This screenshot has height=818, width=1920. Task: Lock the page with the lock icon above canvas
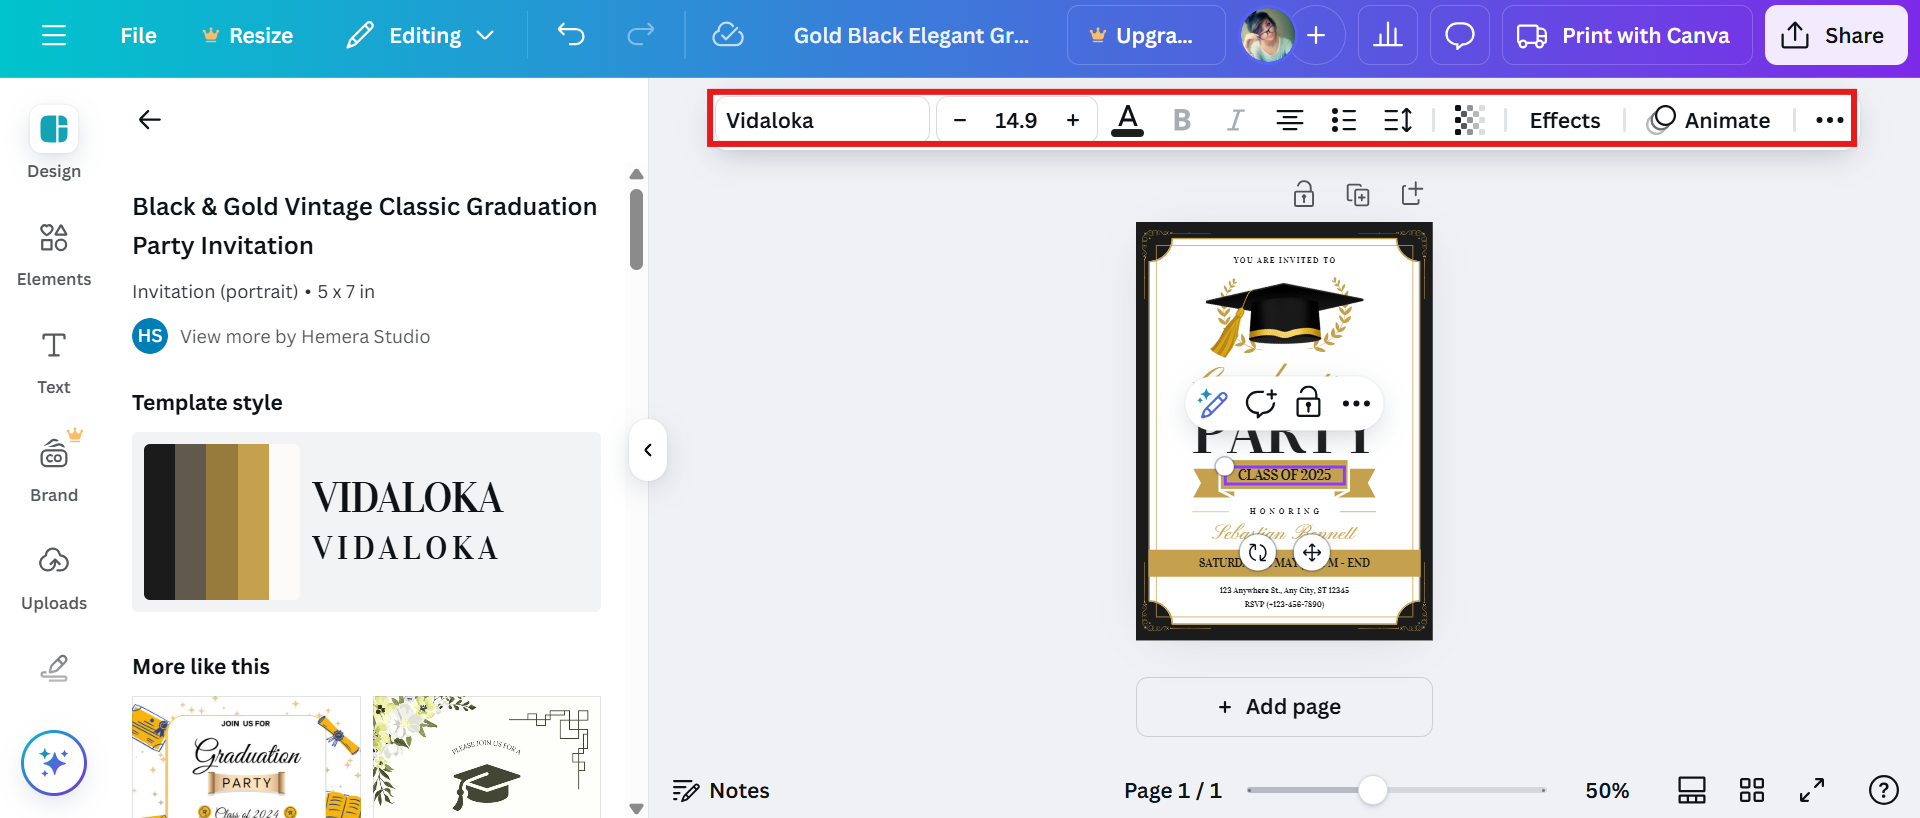click(x=1304, y=194)
